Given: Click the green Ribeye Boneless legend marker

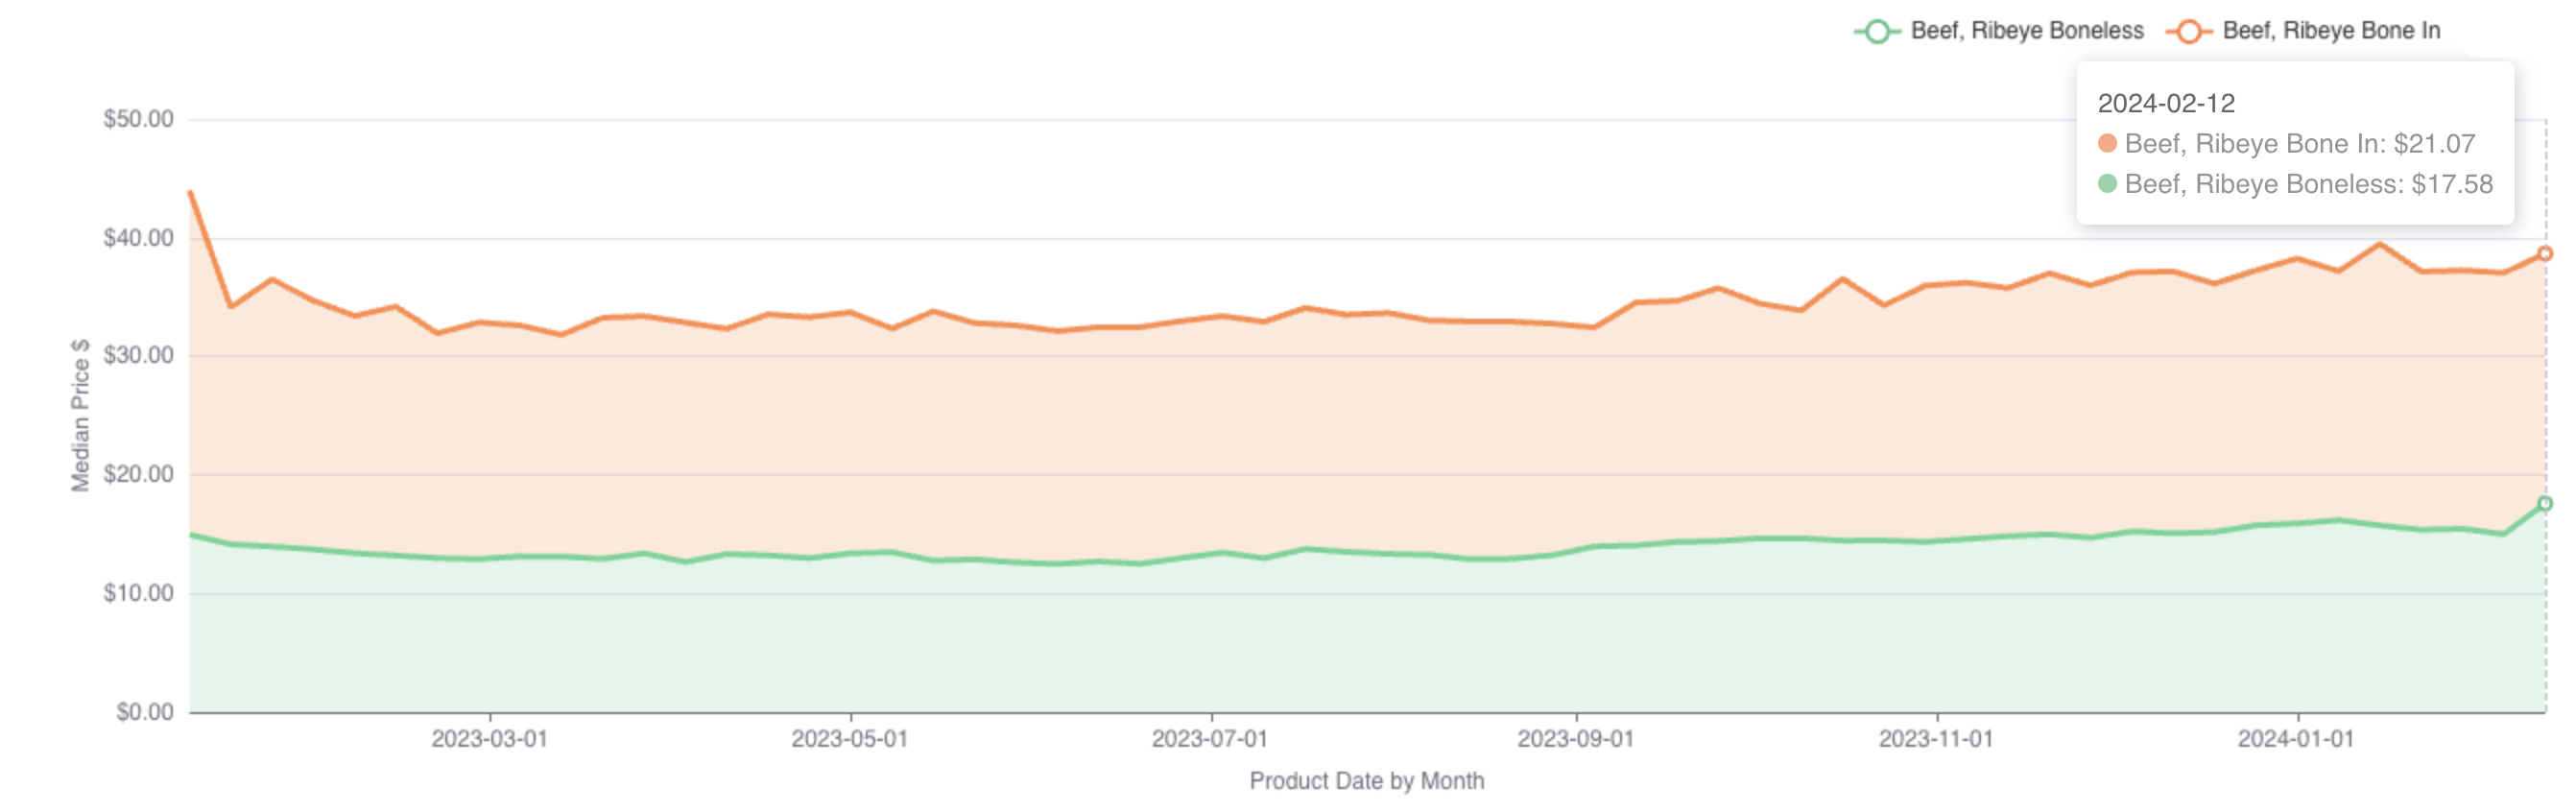Looking at the screenshot, I should (x=1877, y=32).
